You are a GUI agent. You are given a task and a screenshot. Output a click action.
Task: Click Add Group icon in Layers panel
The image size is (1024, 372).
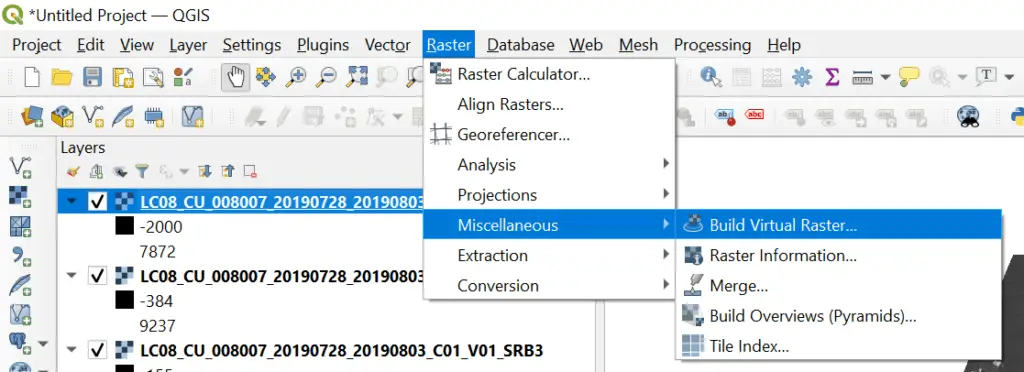click(x=97, y=172)
